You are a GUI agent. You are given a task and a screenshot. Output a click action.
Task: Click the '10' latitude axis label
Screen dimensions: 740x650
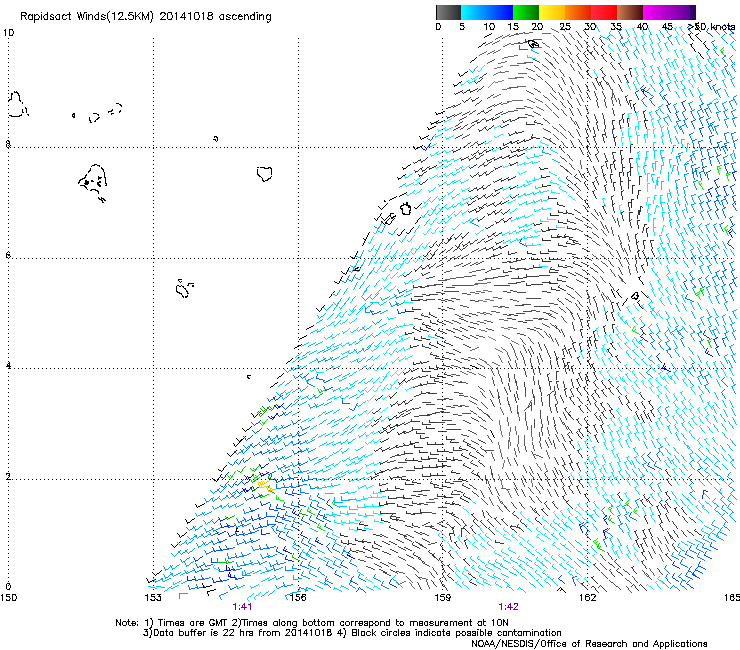[x=8, y=33]
